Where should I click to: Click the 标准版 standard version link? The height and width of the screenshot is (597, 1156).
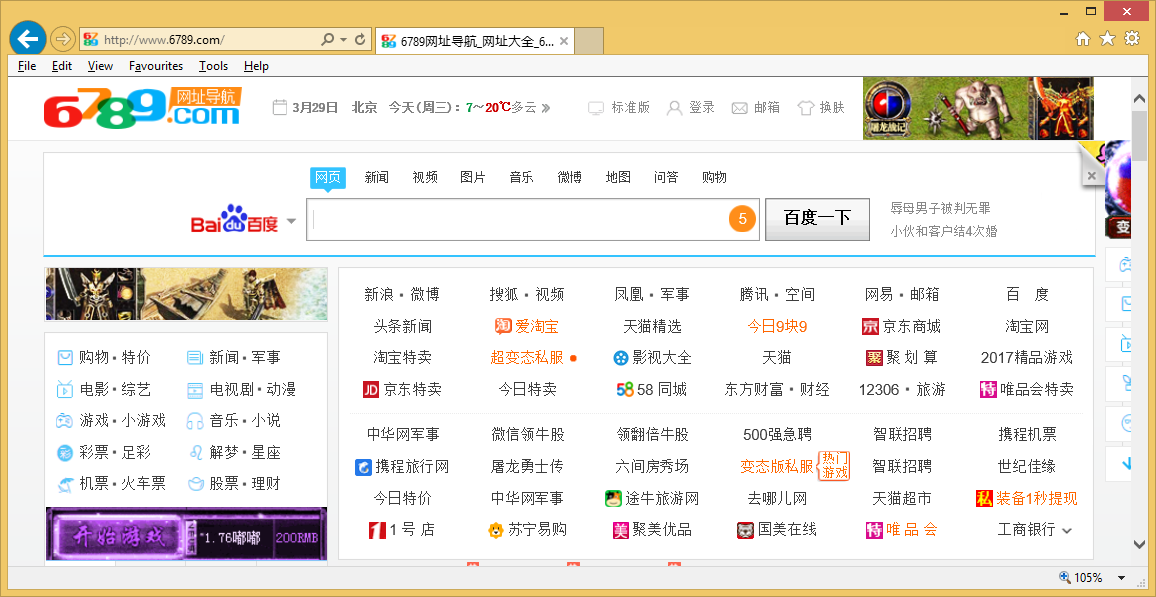[x=619, y=108]
